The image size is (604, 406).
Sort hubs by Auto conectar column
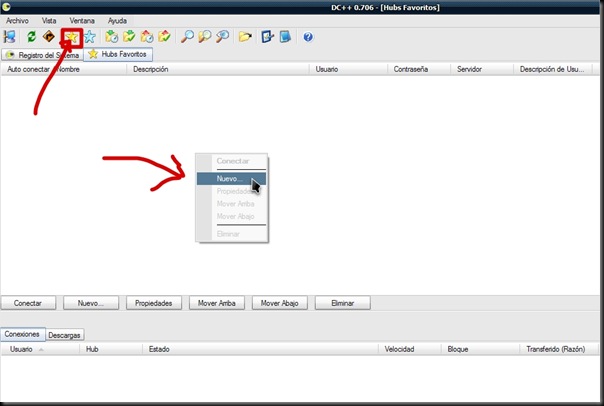[x=28, y=69]
